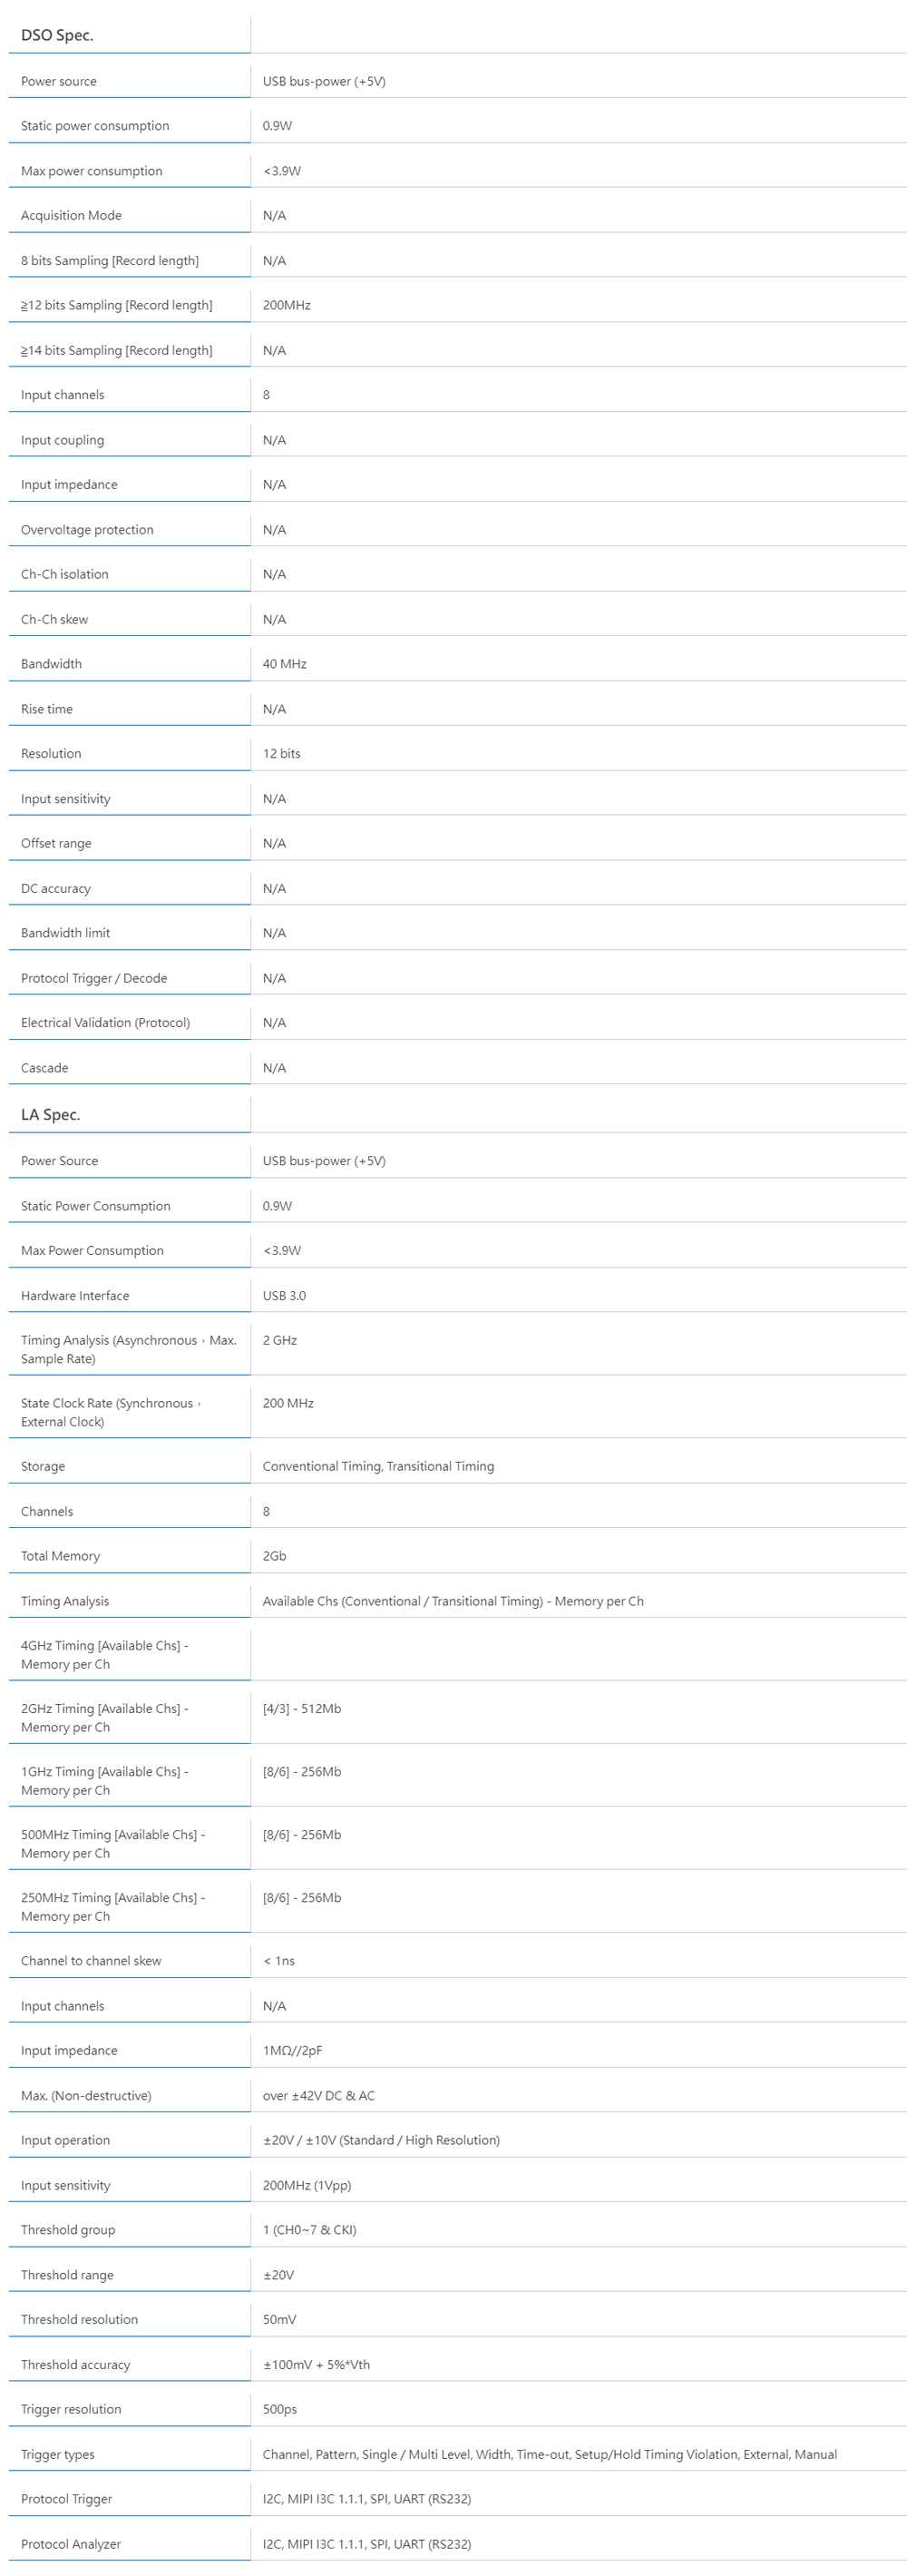Click the Cascade row label
This screenshot has width=907, height=2576.
coord(45,1068)
